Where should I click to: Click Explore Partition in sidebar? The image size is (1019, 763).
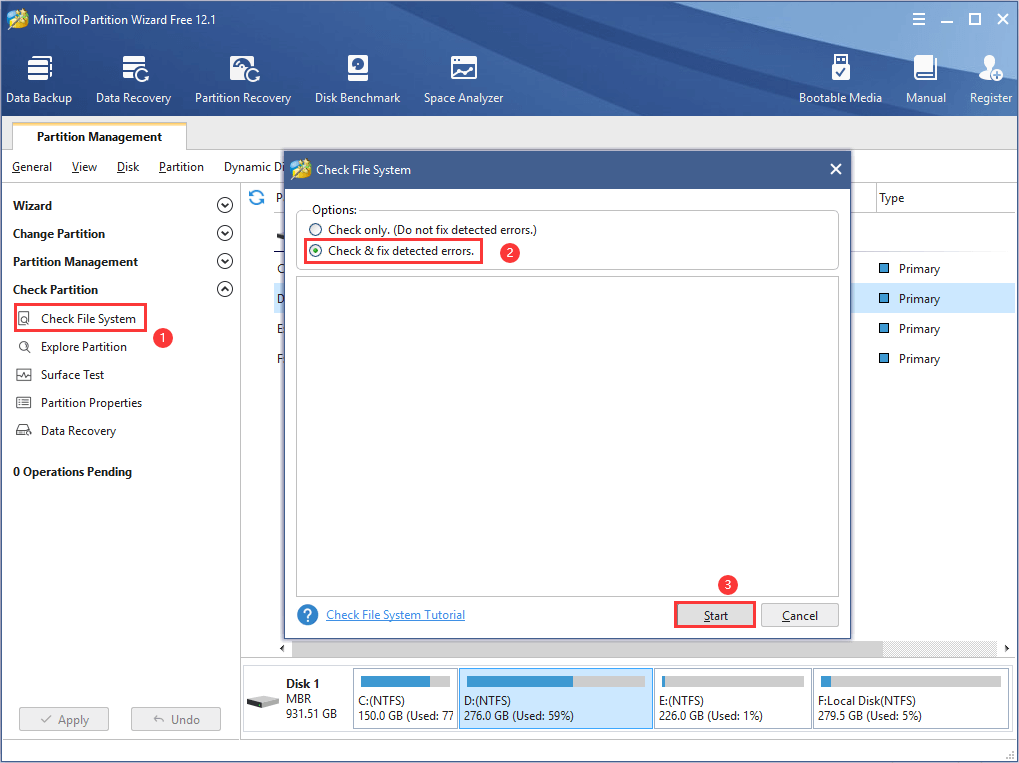point(84,346)
